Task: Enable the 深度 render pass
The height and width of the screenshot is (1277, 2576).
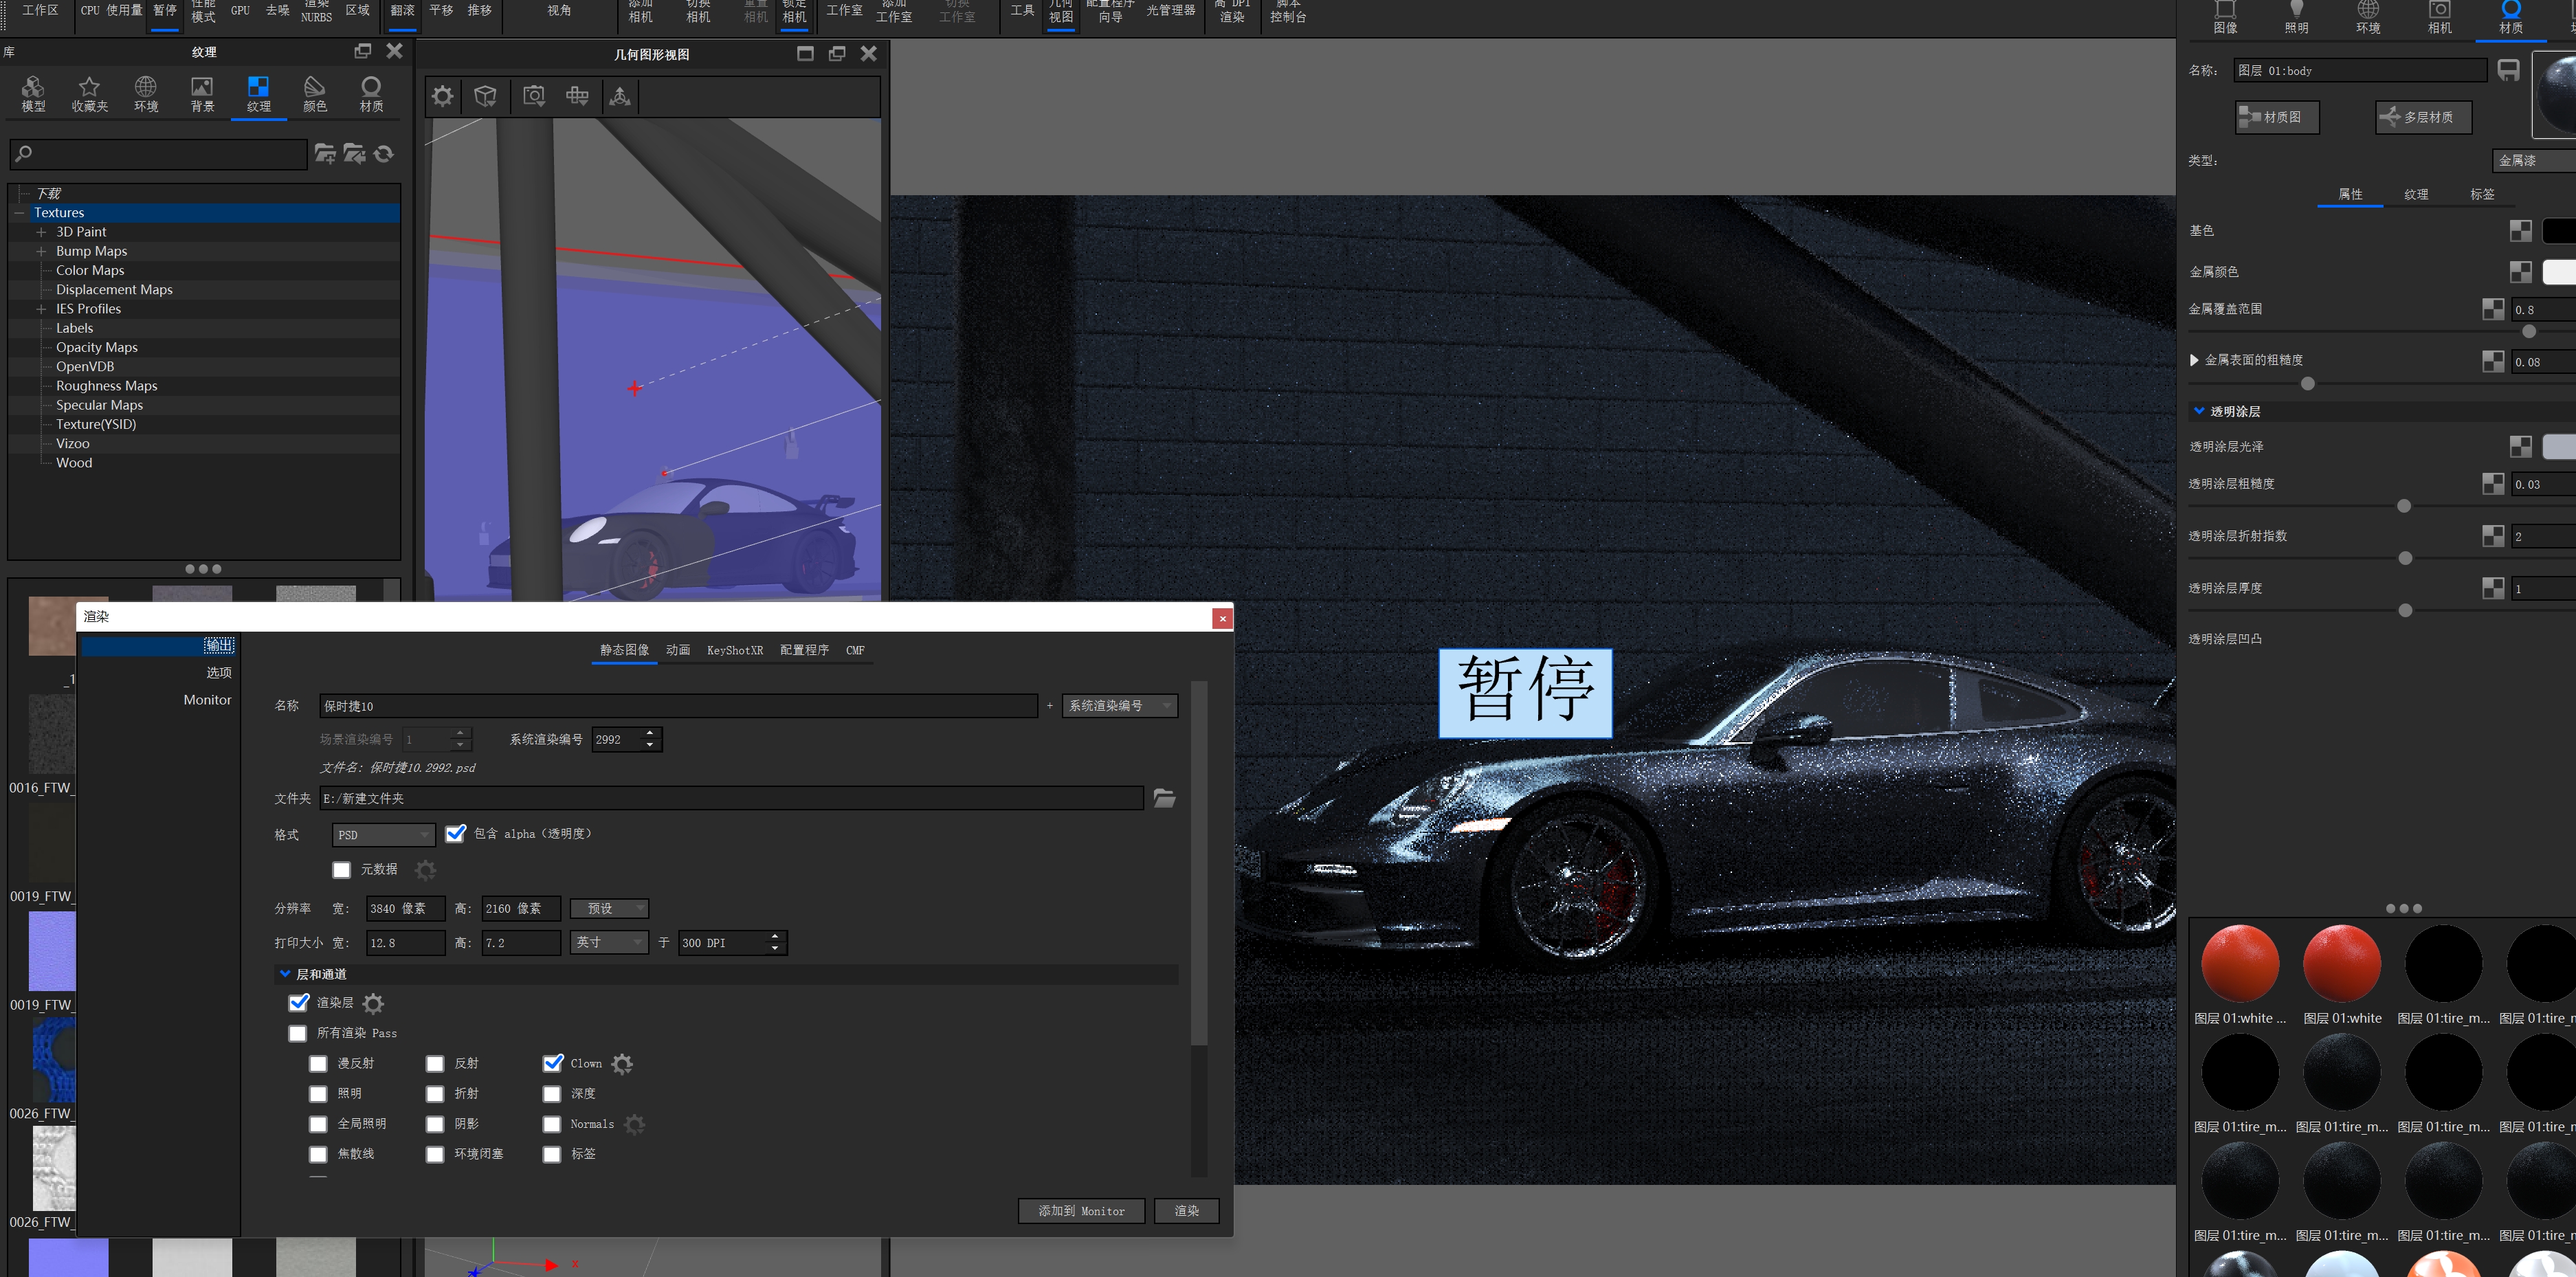Action: 552,1094
